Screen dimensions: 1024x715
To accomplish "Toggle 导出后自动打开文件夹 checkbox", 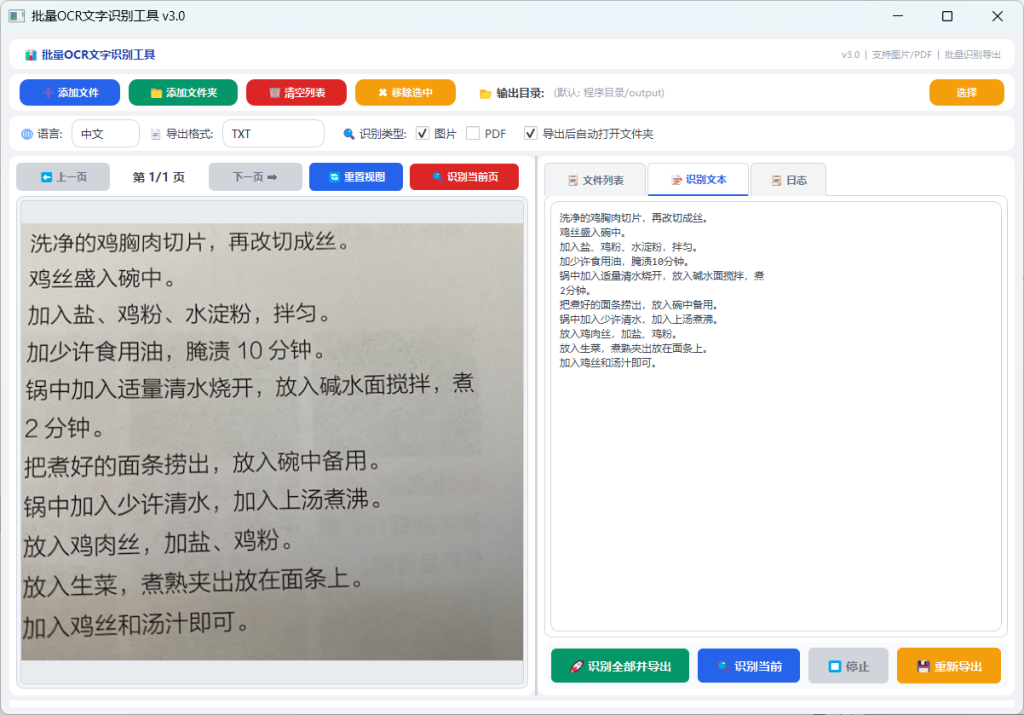I will point(530,134).
